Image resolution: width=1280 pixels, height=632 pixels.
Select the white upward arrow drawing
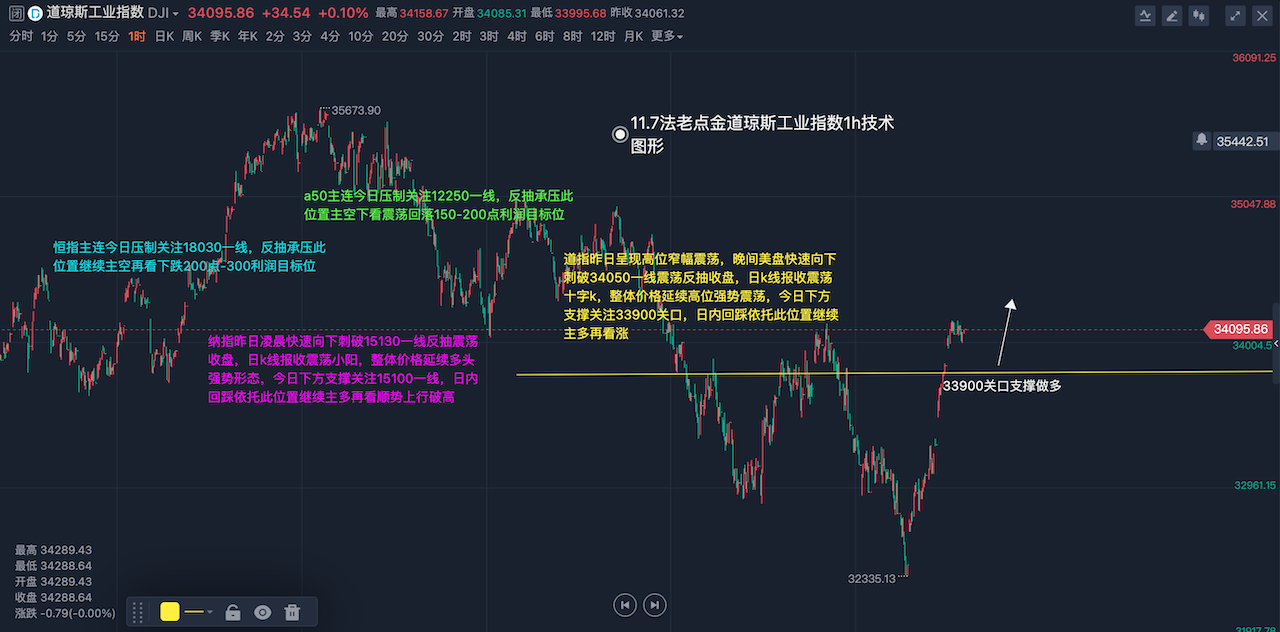(x=1005, y=333)
